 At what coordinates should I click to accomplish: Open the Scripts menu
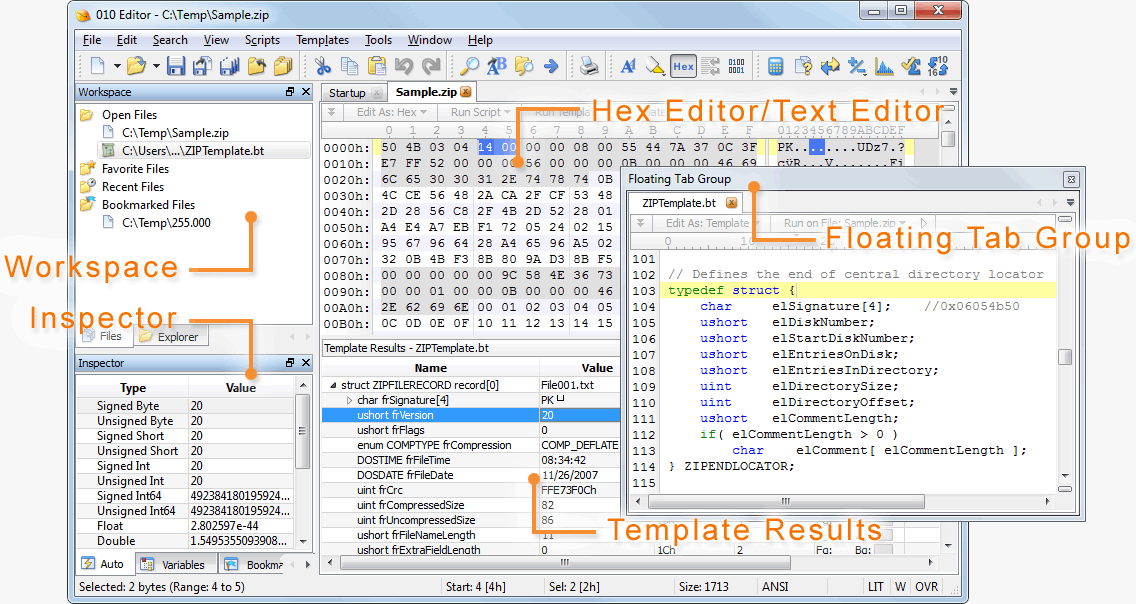262,40
